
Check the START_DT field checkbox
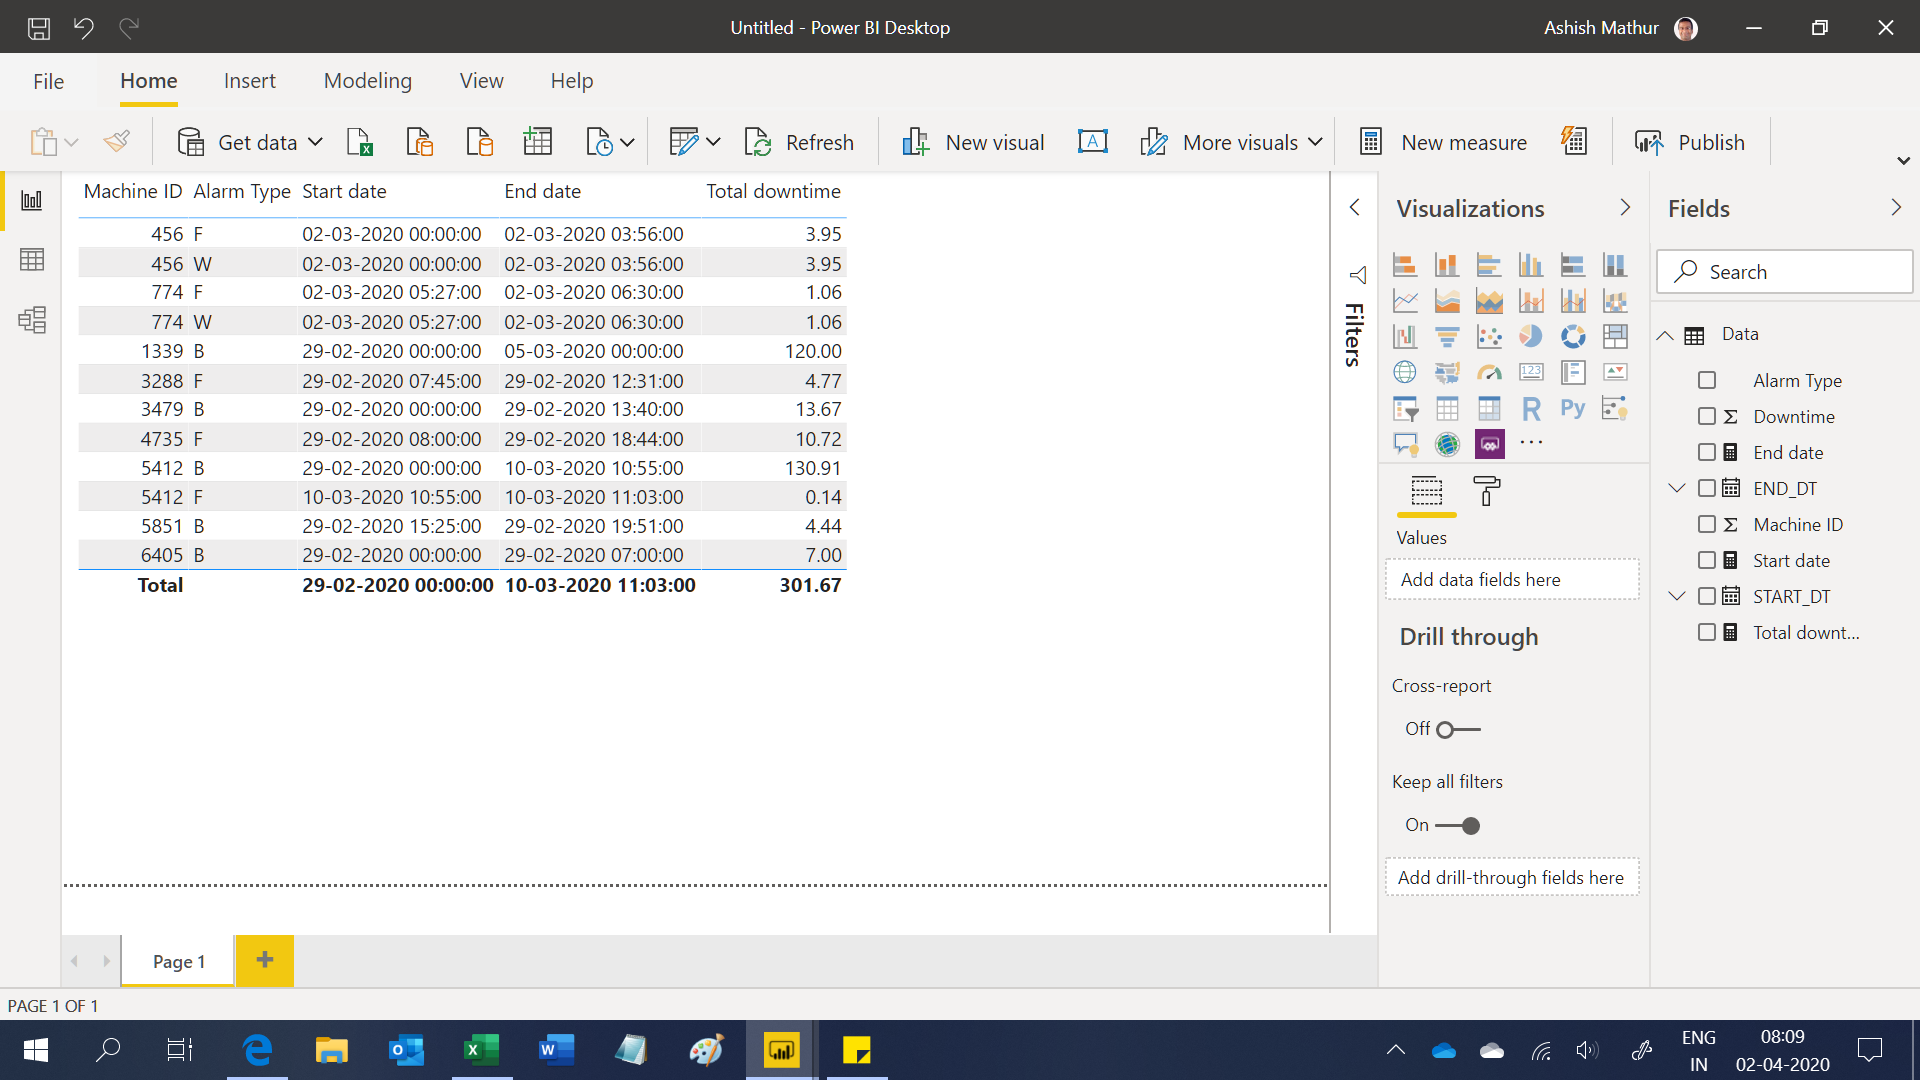(1707, 597)
